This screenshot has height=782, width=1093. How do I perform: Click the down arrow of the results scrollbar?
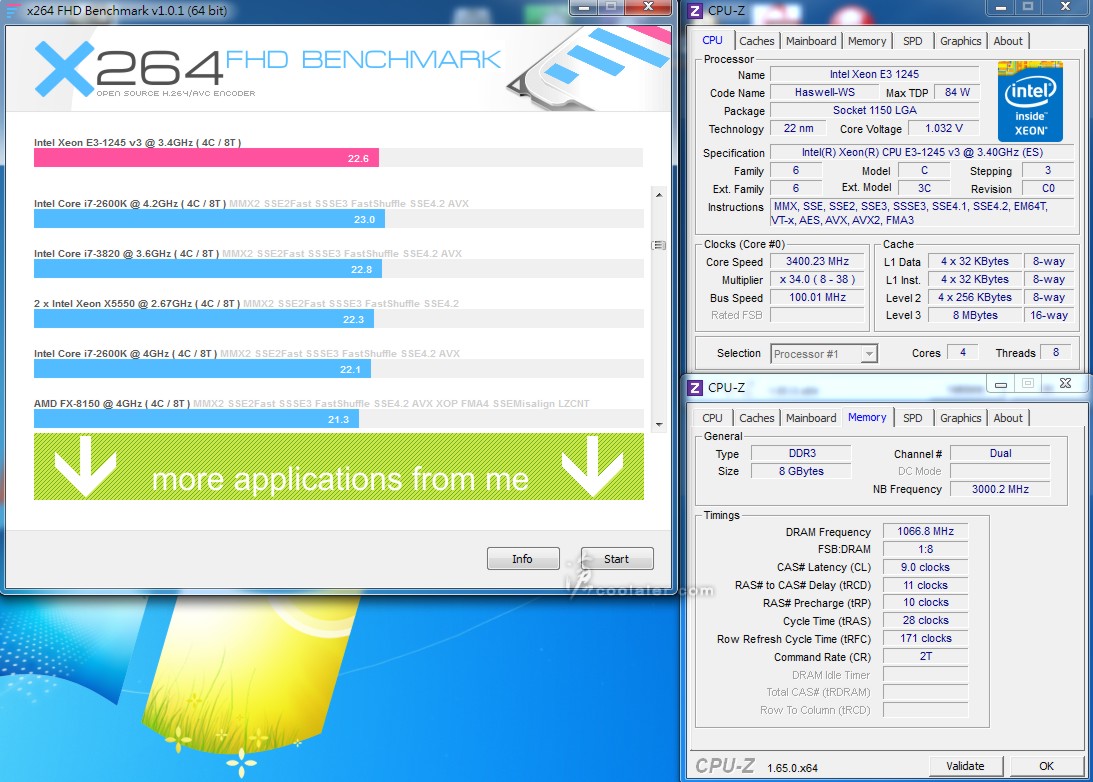click(659, 424)
